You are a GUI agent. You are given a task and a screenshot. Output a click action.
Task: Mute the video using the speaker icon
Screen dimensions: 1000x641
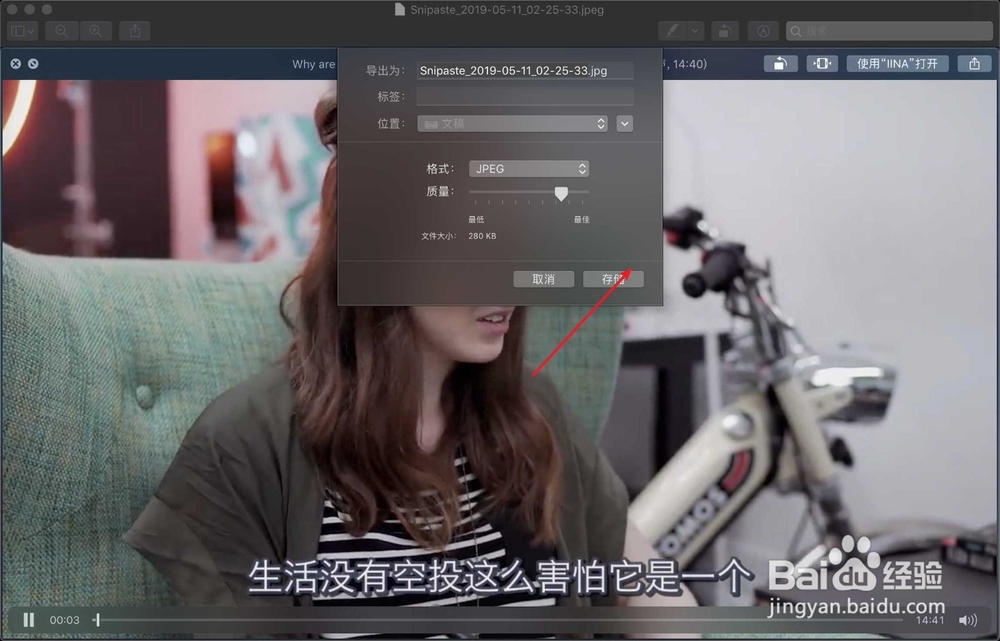967,620
